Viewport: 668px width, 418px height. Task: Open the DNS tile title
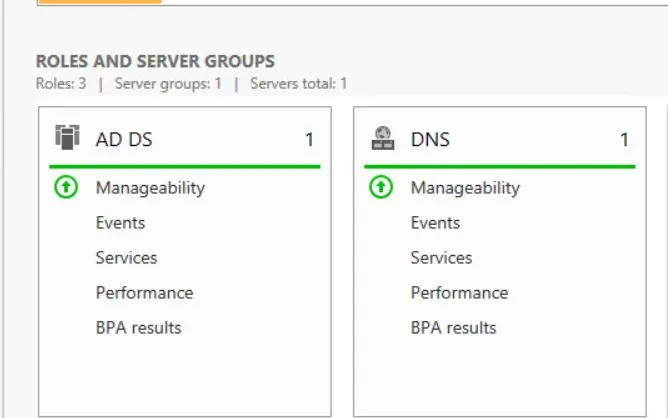tap(430, 139)
